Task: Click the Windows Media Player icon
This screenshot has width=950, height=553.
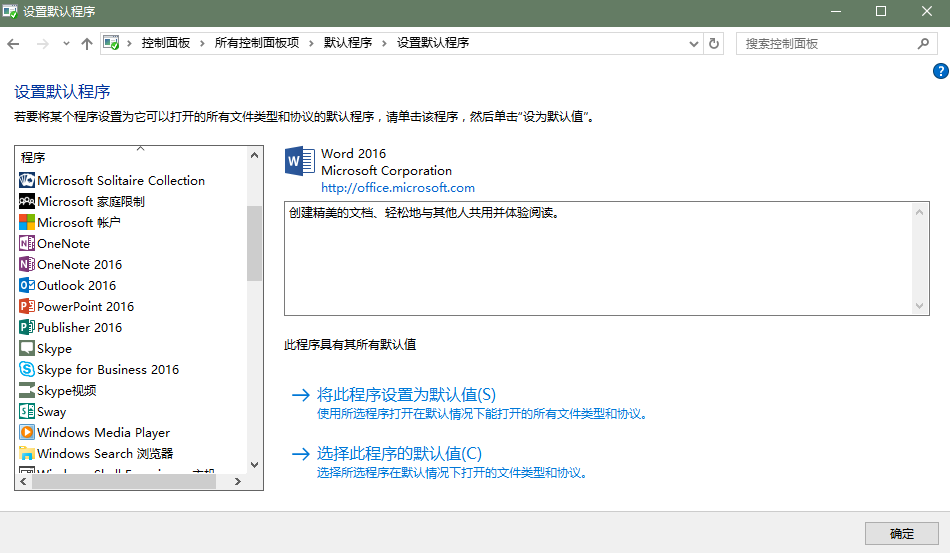Action: [x=27, y=432]
